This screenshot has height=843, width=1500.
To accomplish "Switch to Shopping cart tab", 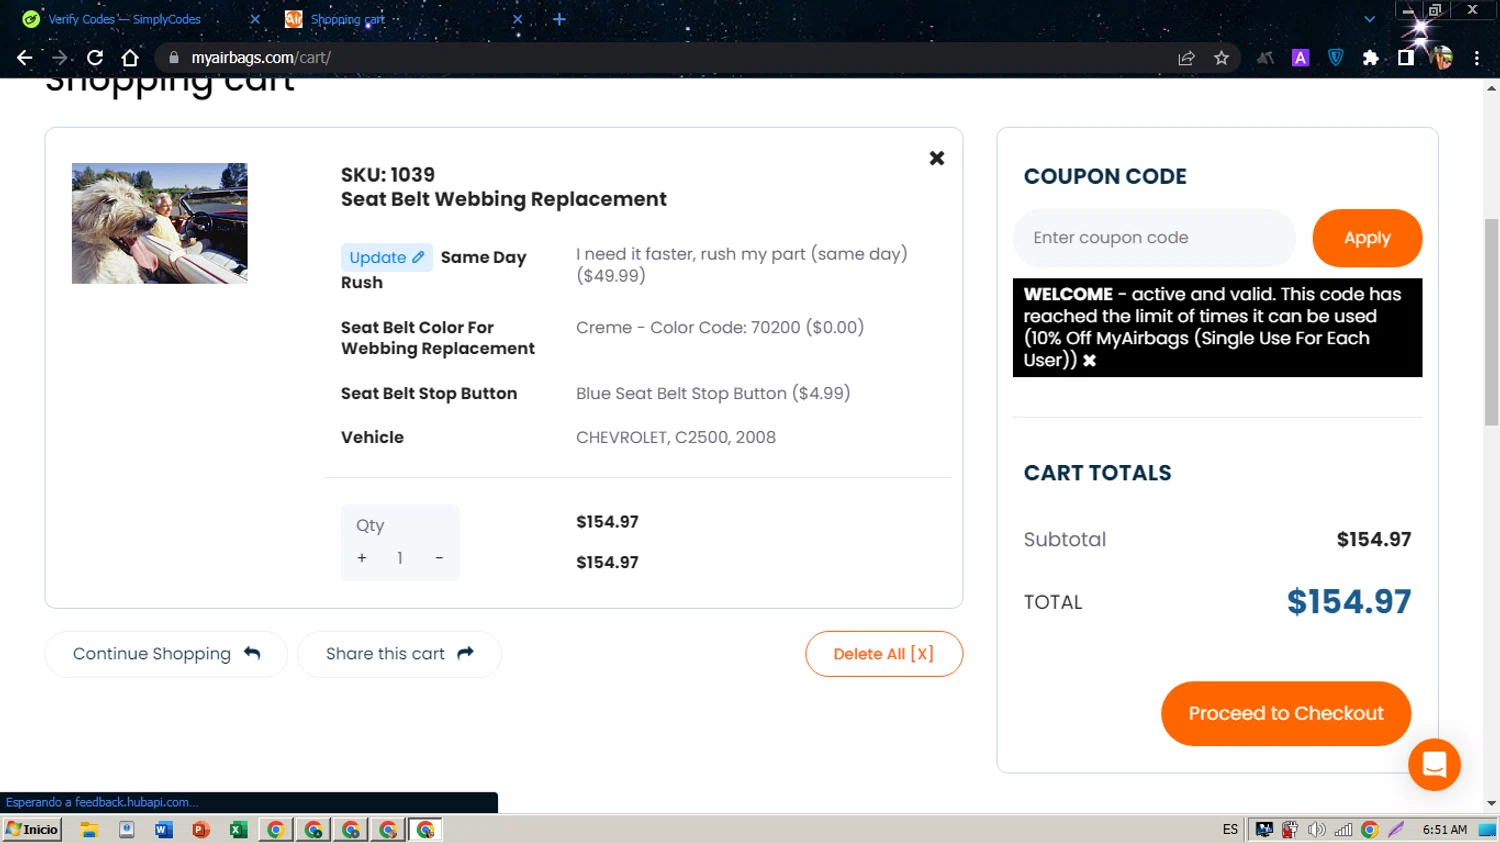I will coord(348,19).
